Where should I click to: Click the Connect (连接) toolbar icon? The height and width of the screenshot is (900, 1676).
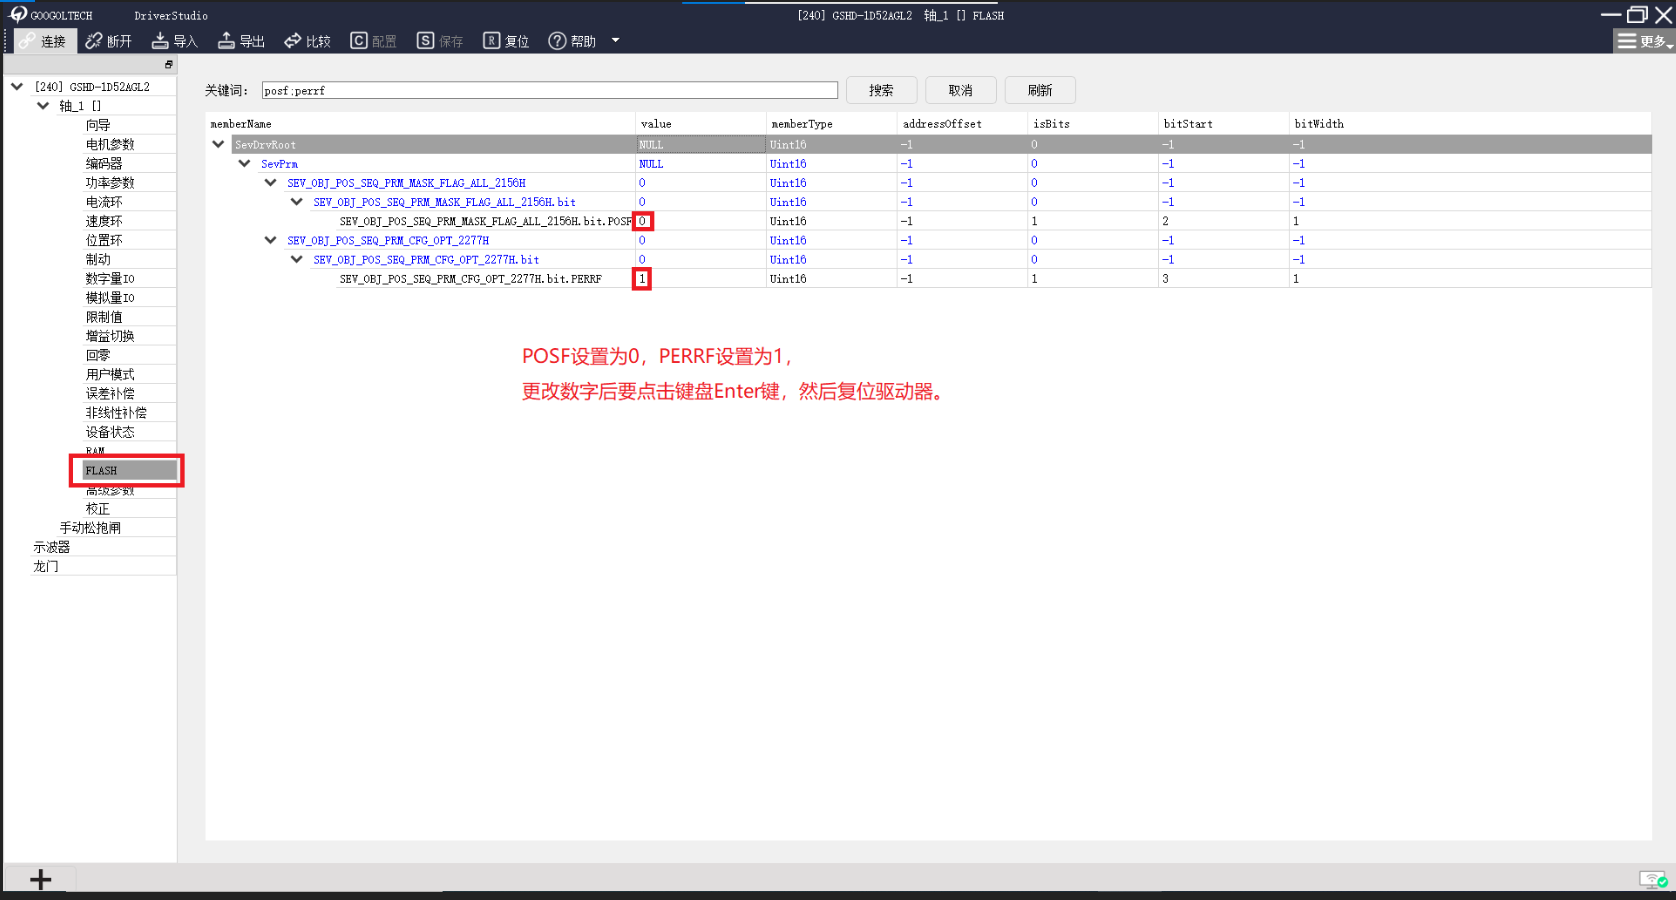(x=27, y=41)
